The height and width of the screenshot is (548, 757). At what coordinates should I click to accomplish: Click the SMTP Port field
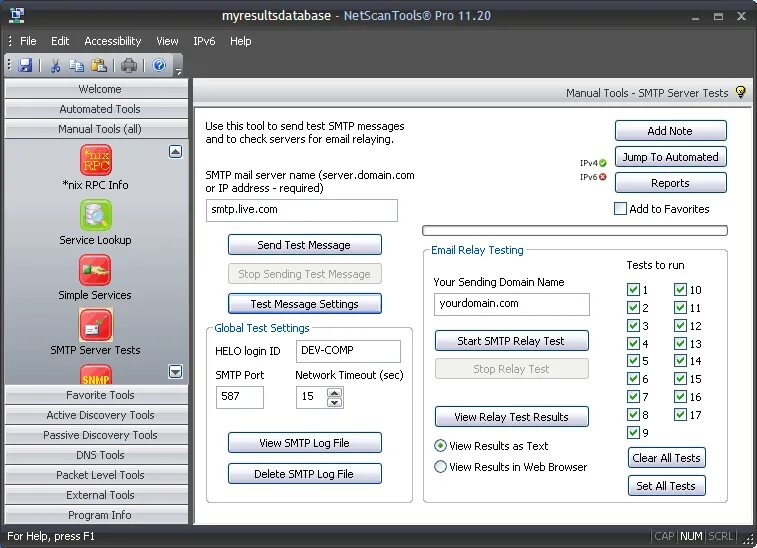(239, 397)
